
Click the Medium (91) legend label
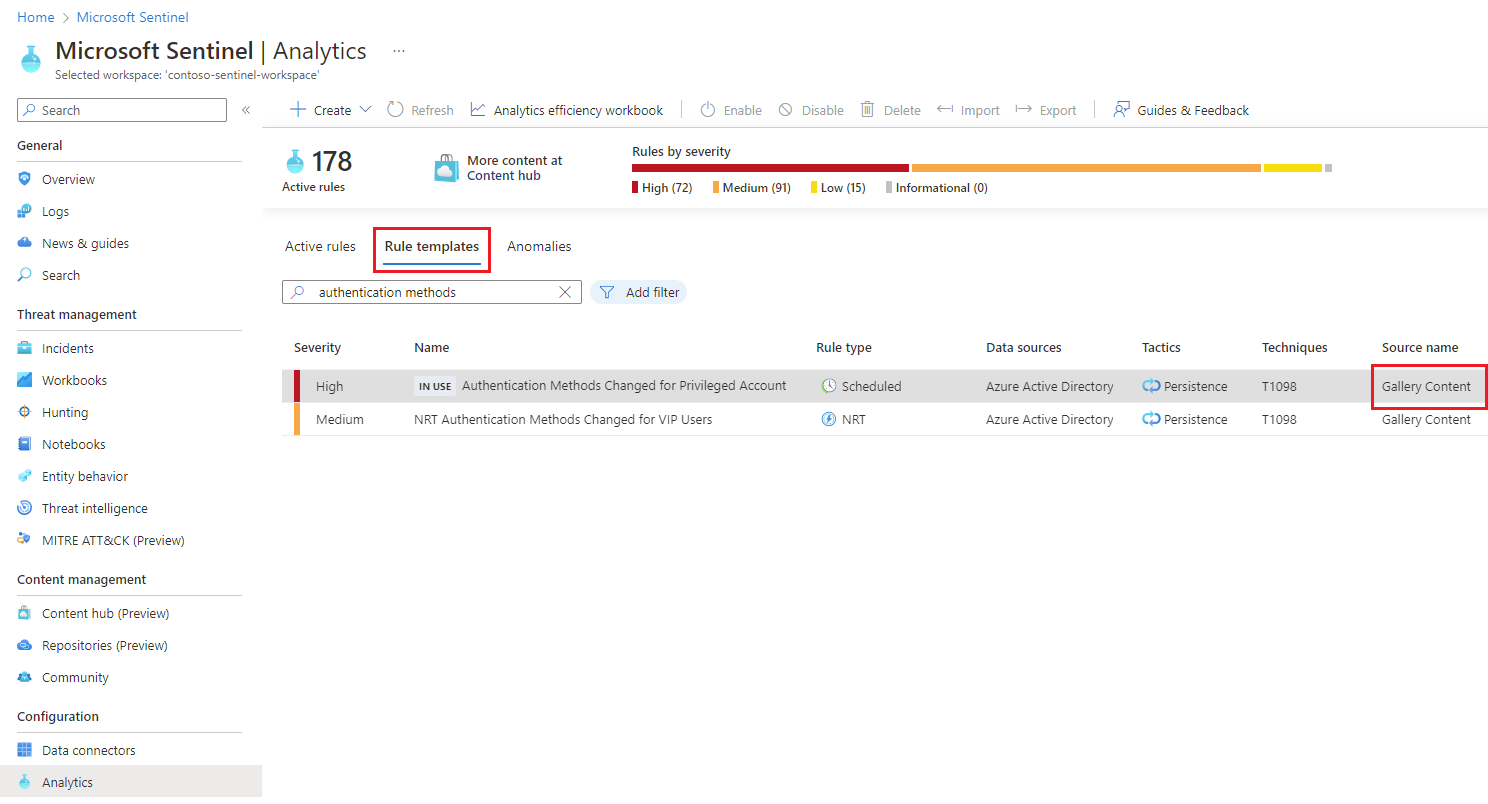[755, 188]
